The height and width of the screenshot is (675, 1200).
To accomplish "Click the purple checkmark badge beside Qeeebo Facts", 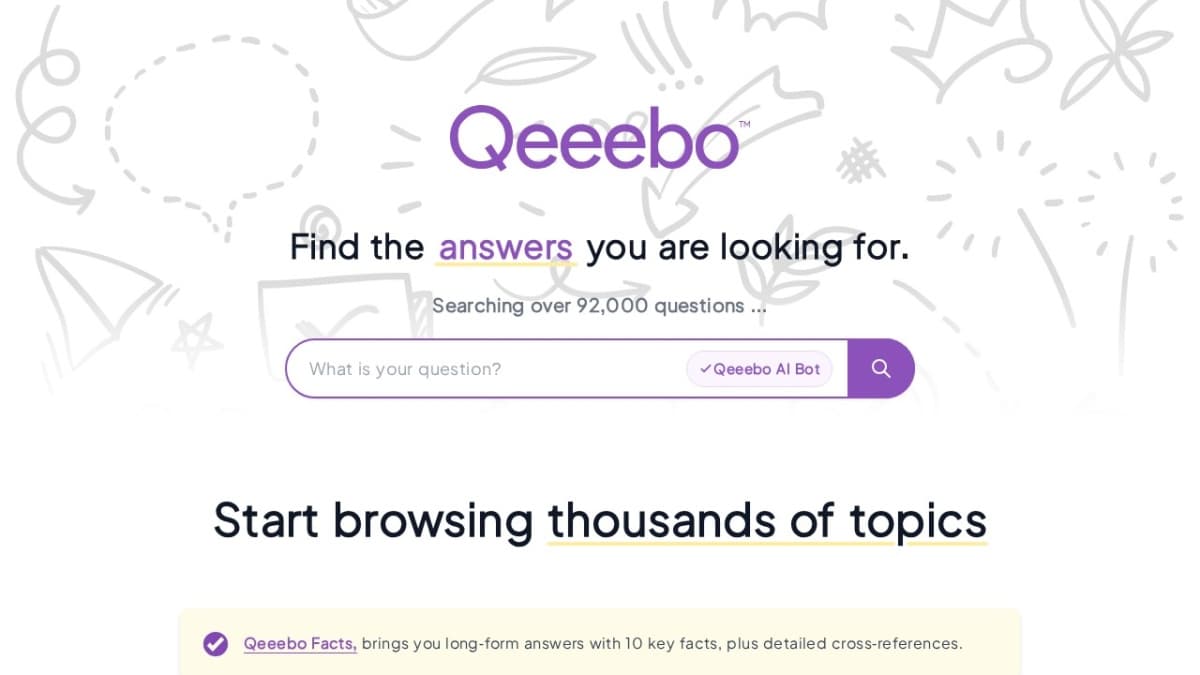I will coord(215,644).
